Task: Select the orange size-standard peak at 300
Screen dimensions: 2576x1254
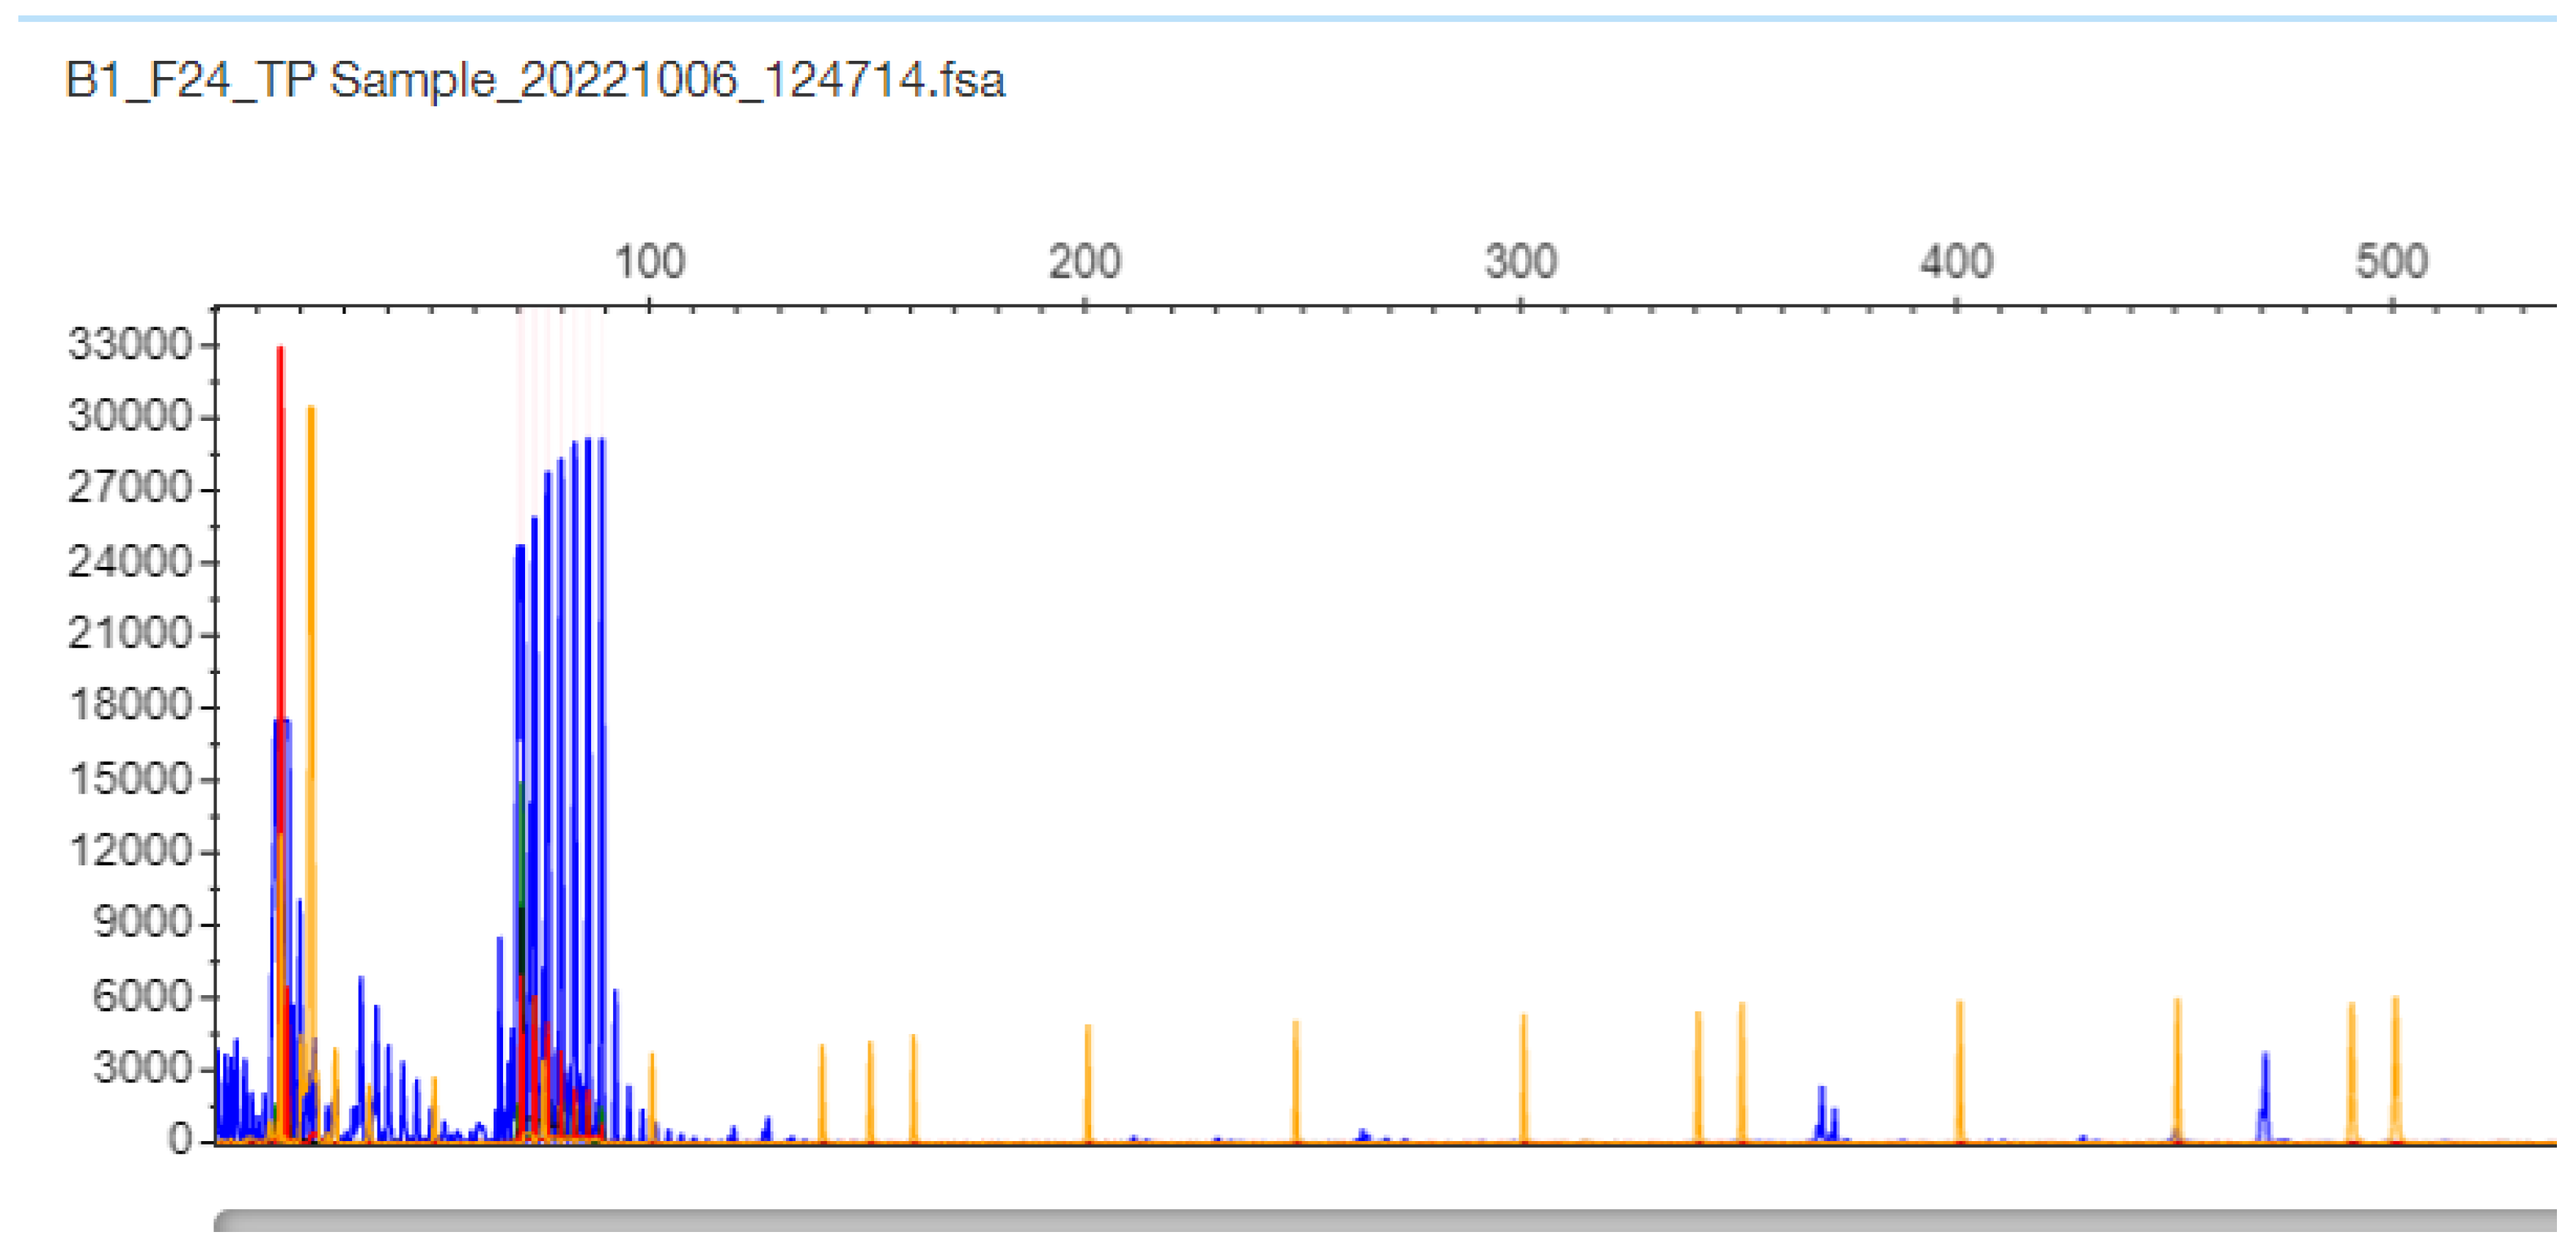Action: pos(1523,1075)
